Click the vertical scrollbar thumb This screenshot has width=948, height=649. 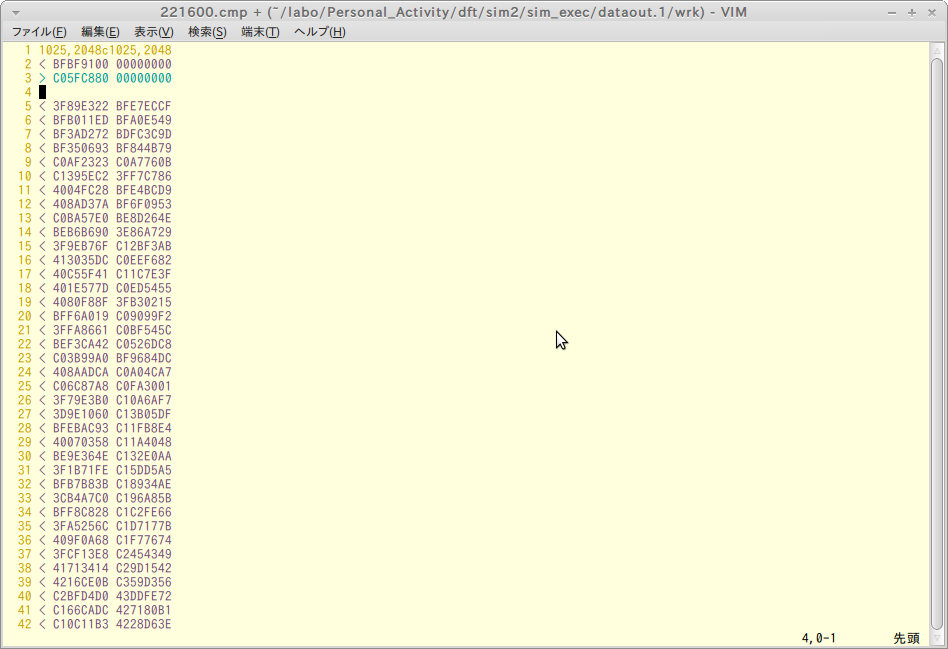[937, 344]
